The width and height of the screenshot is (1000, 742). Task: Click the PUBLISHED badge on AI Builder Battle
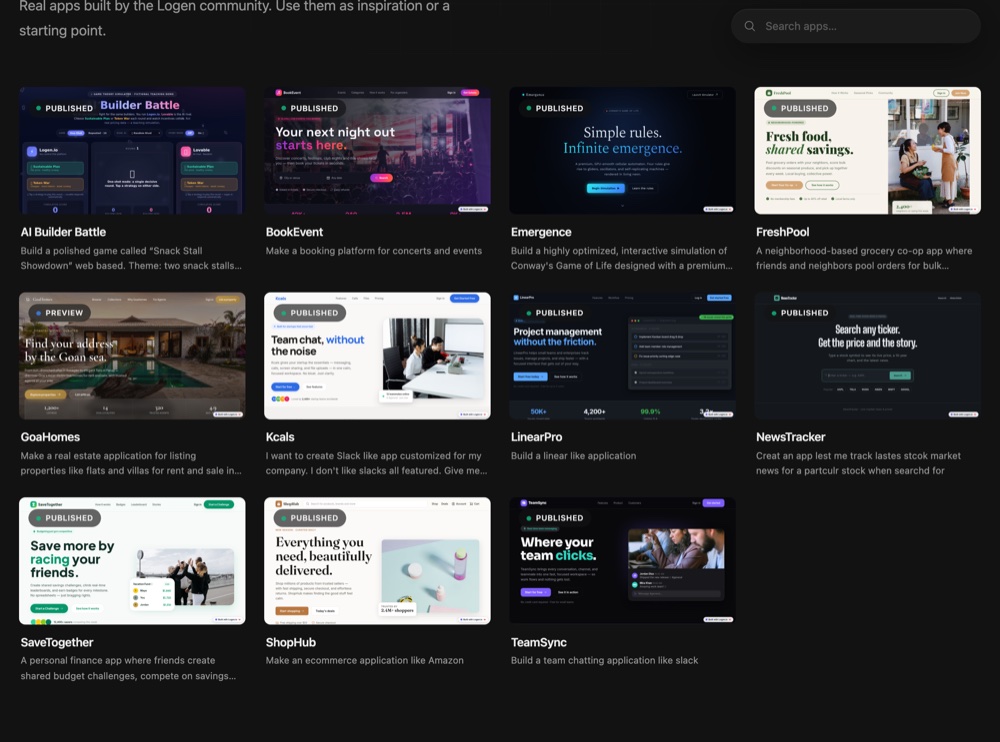pyautogui.click(x=65, y=108)
